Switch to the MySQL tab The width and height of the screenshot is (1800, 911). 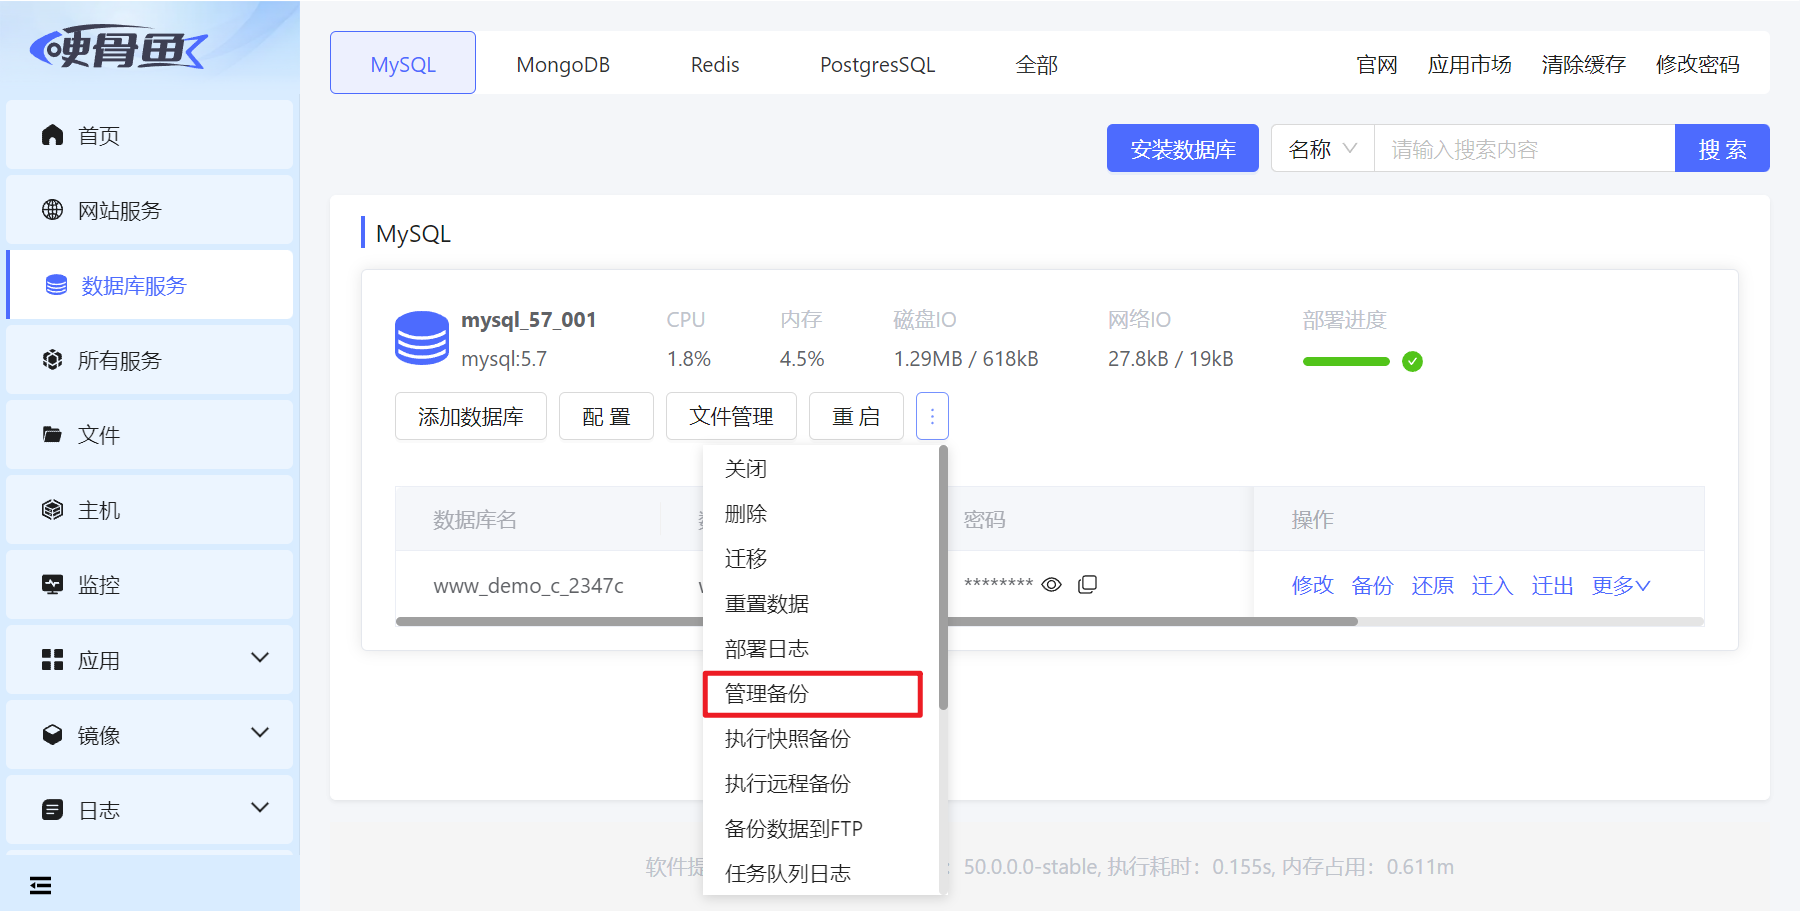(x=403, y=63)
